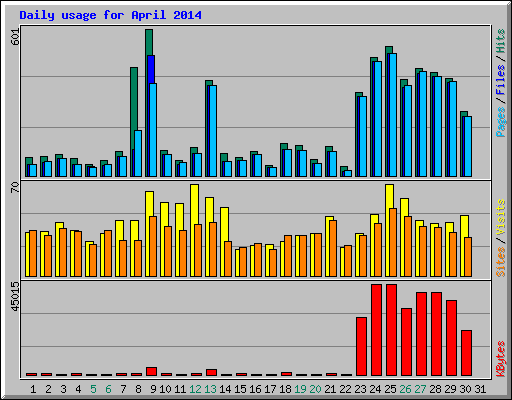Select the red KBytes bar for day 26
Screen dimensions: 512x400
[x=406, y=342]
